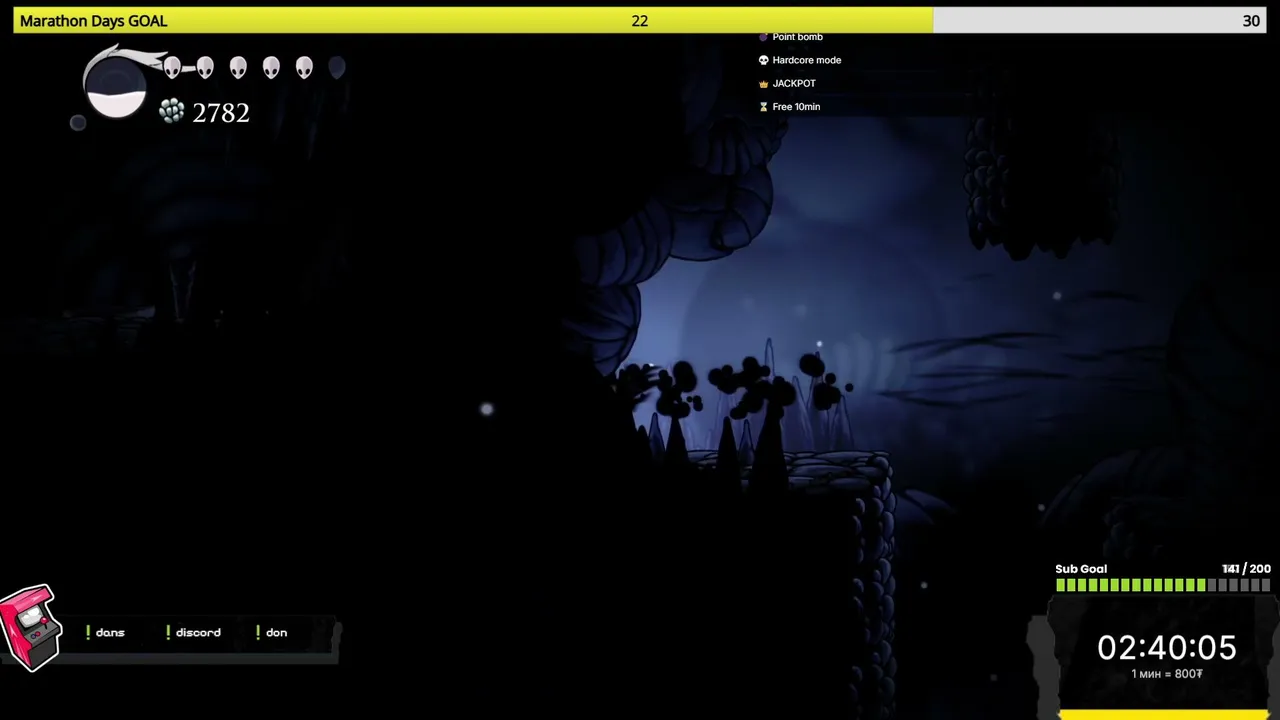
Task: Click the Hardcore mode label
Action: [807, 60]
